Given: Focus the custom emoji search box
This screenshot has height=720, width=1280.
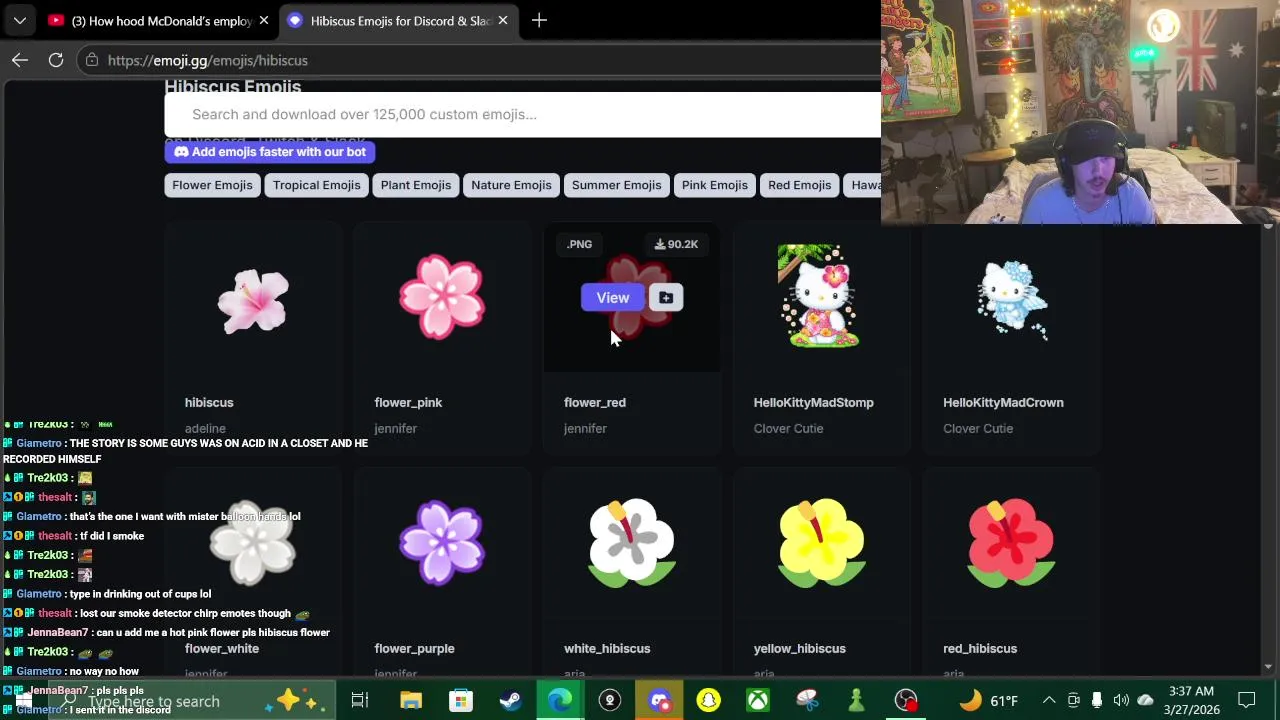Looking at the screenshot, I should (x=522, y=114).
